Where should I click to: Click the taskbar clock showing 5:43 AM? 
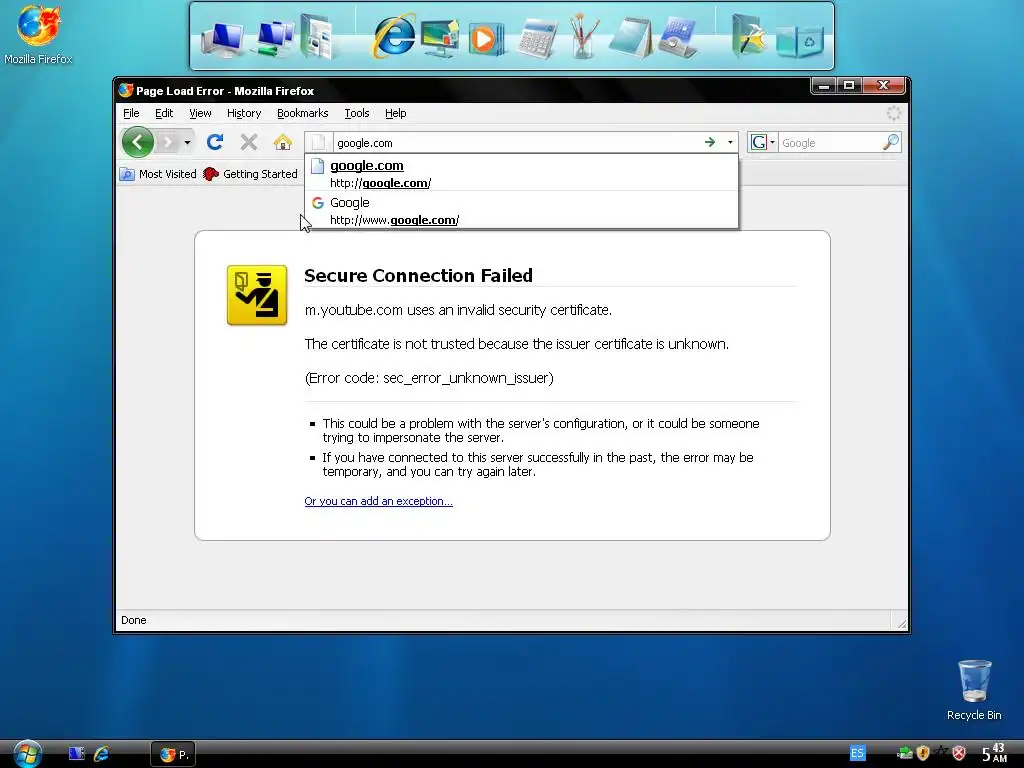[x=995, y=753]
